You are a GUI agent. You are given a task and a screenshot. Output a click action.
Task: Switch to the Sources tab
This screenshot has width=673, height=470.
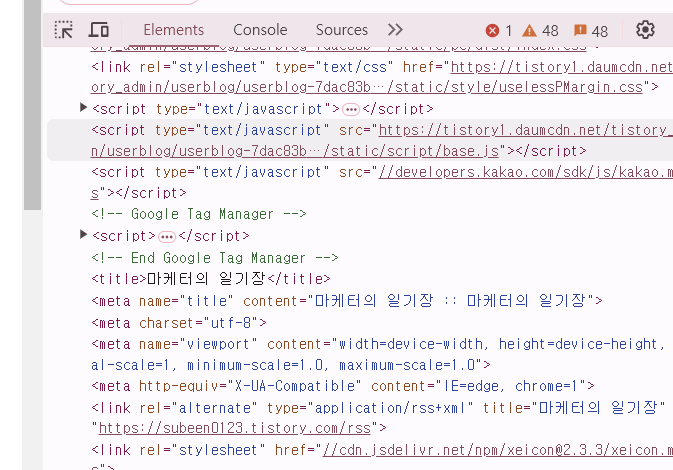click(342, 30)
